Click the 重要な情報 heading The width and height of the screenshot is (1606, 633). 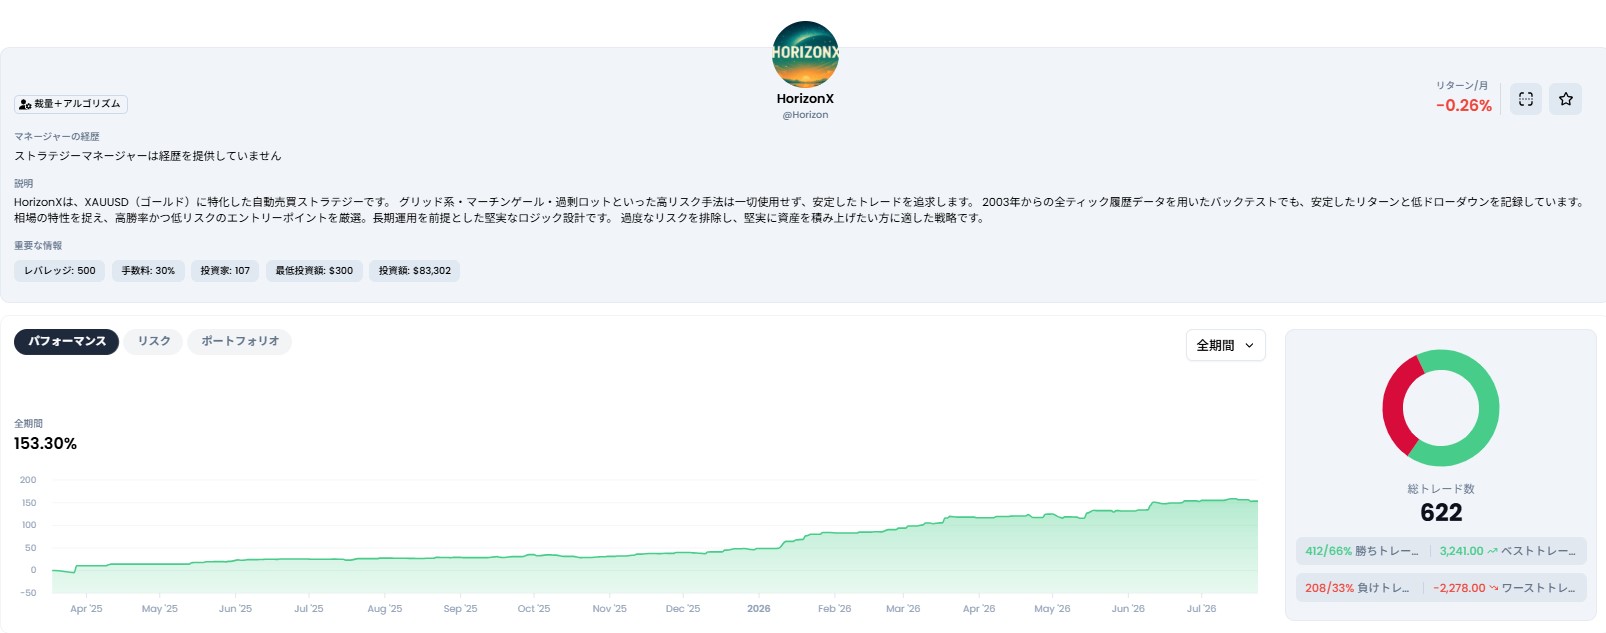(38, 245)
